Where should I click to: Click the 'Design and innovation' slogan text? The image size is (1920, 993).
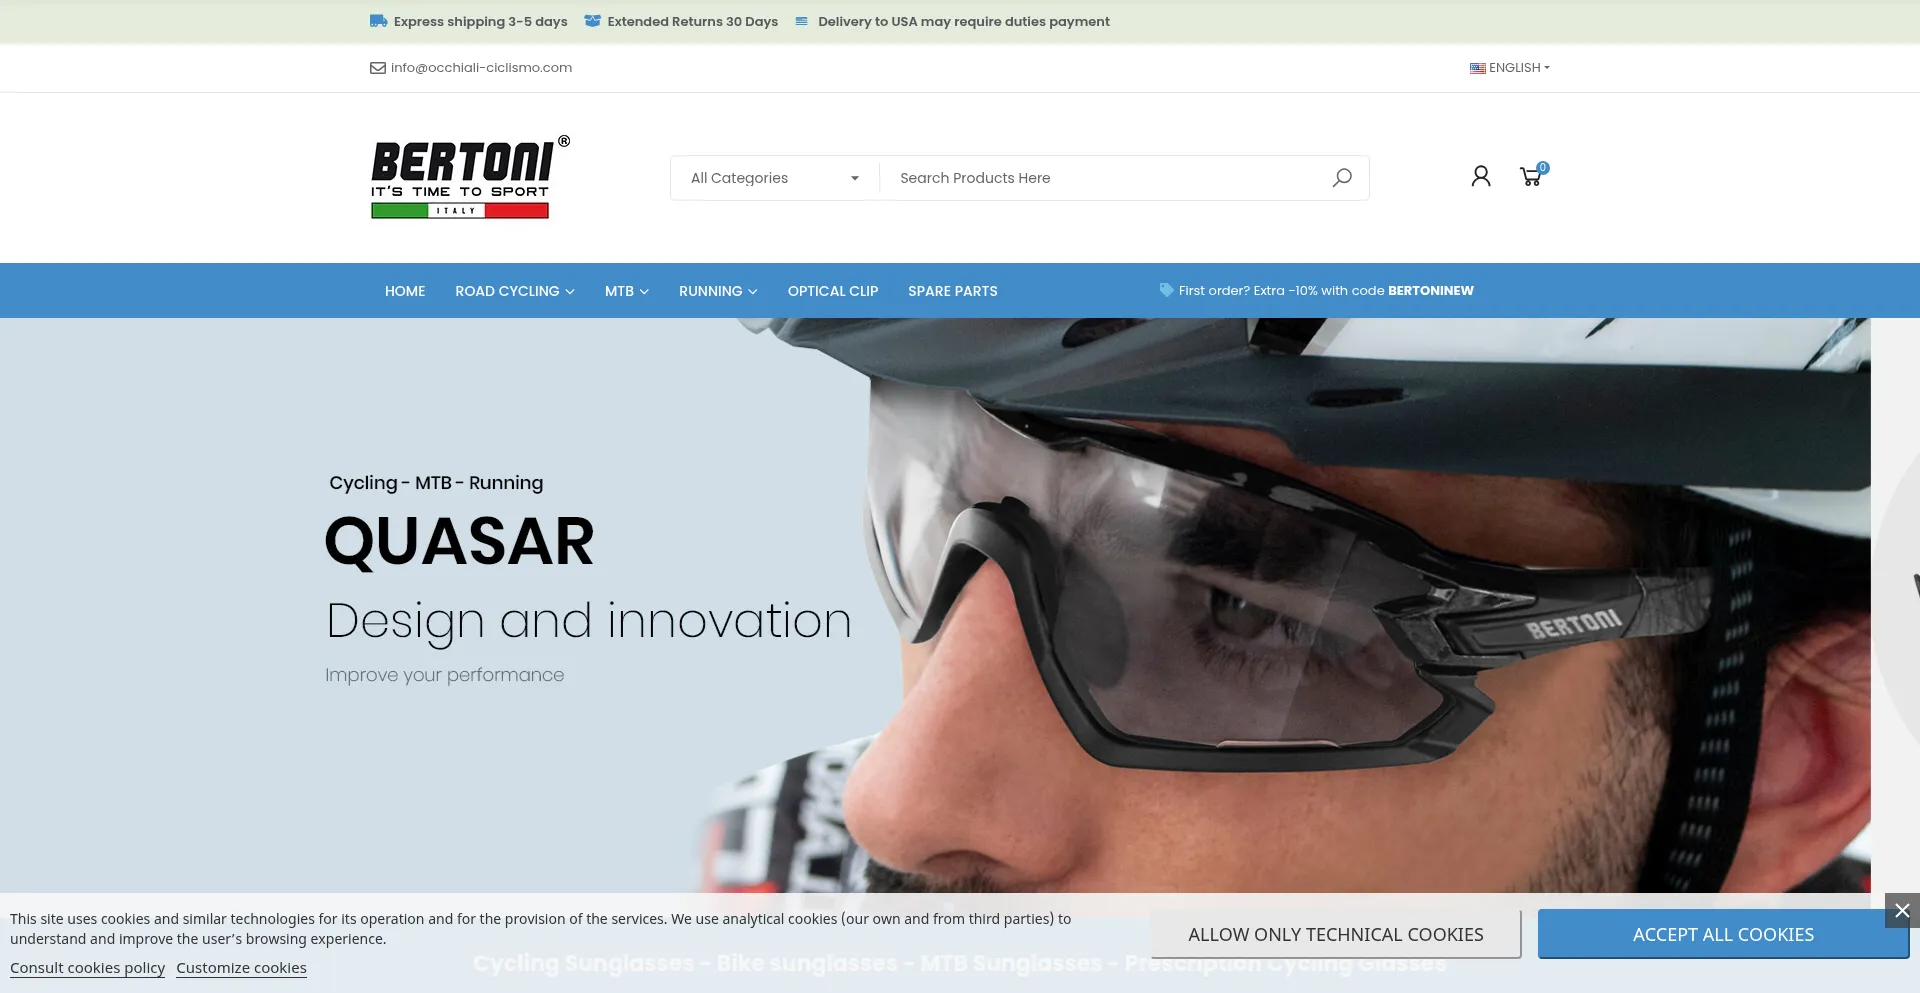pos(589,621)
